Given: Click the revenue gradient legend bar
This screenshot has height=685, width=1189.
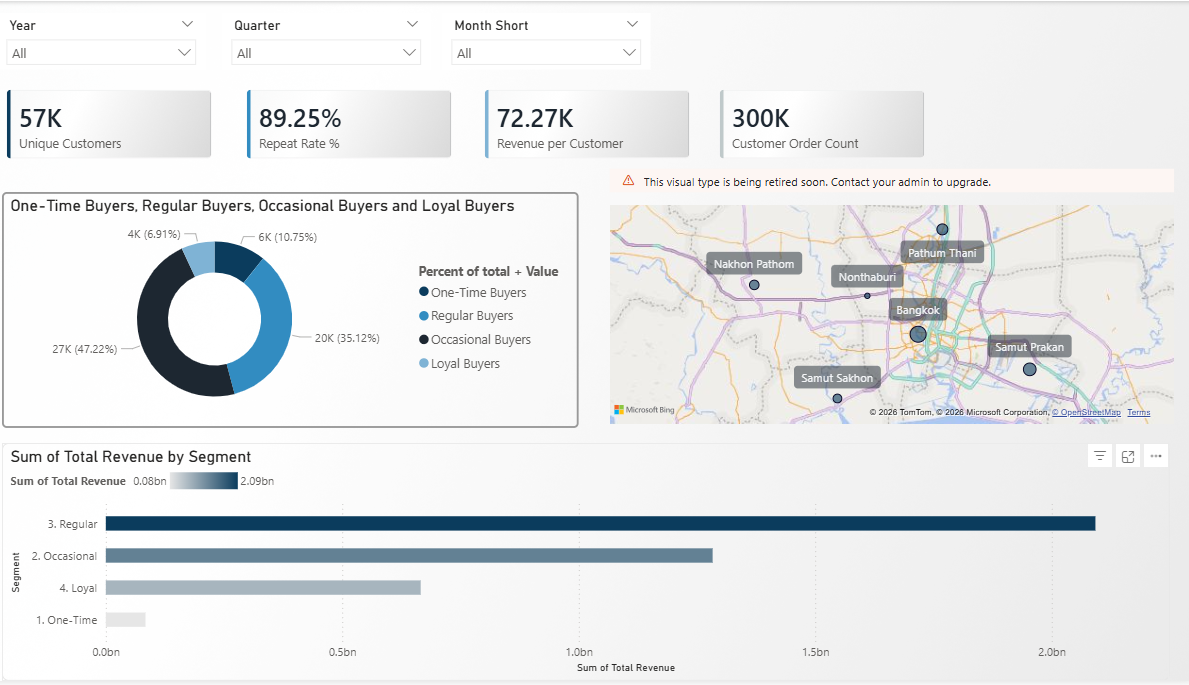Looking at the screenshot, I should (x=204, y=480).
